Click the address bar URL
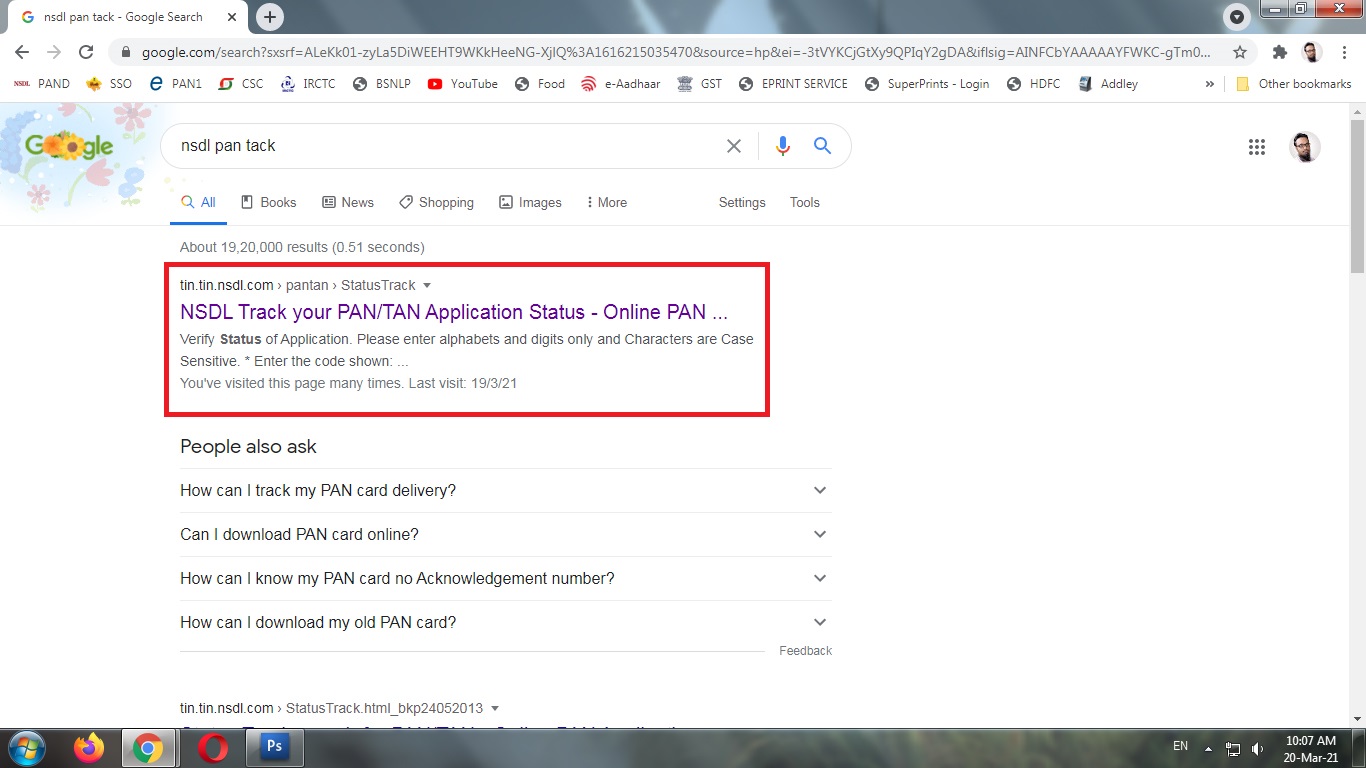The height and width of the screenshot is (768, 1366). [x=675, y=52]
